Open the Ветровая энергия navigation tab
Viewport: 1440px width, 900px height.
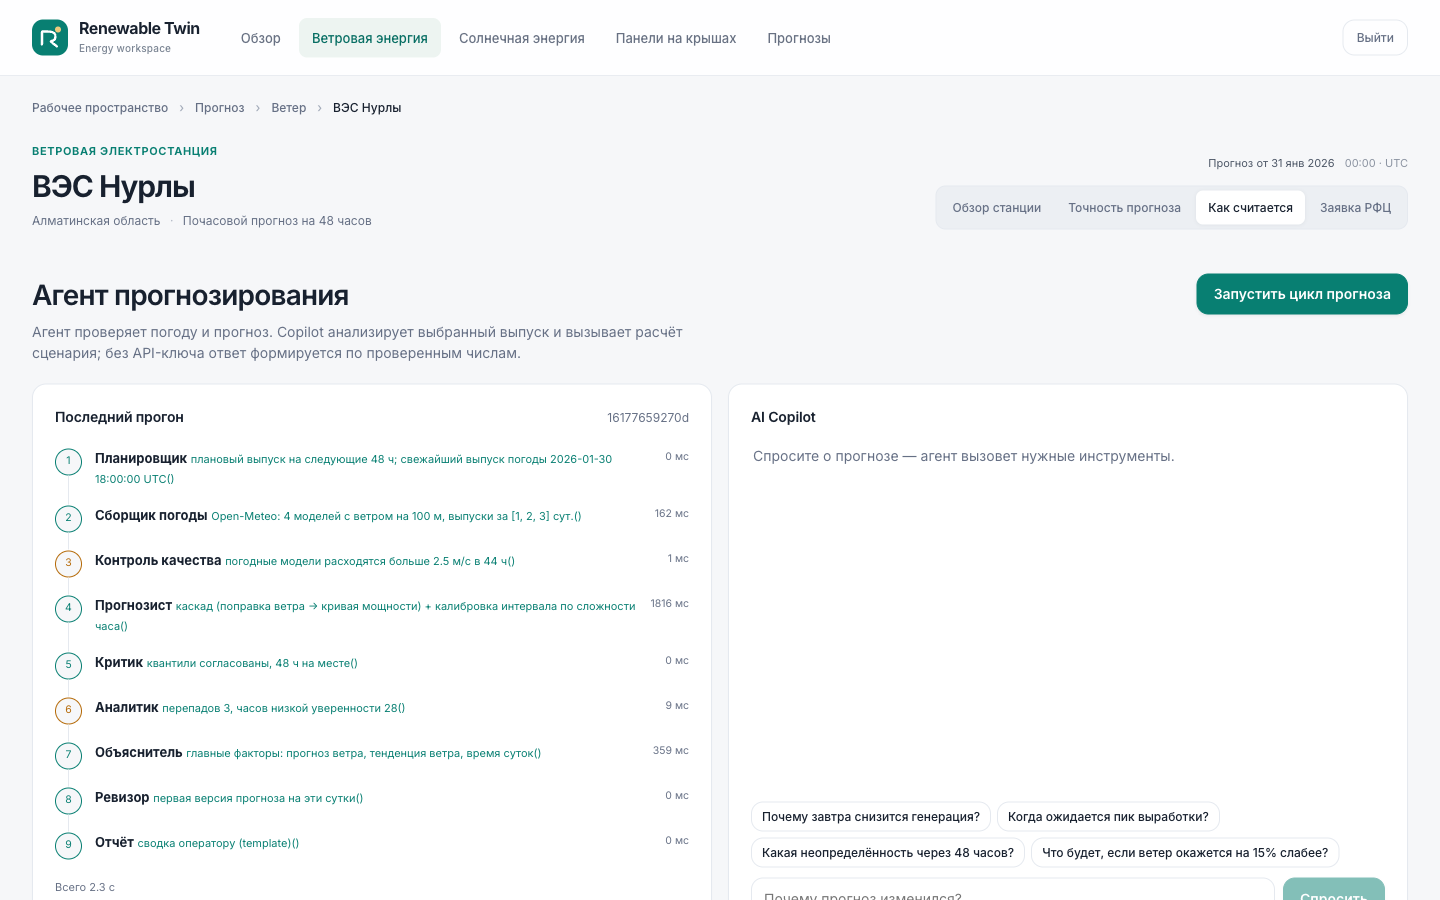click(x=370, y=38)
